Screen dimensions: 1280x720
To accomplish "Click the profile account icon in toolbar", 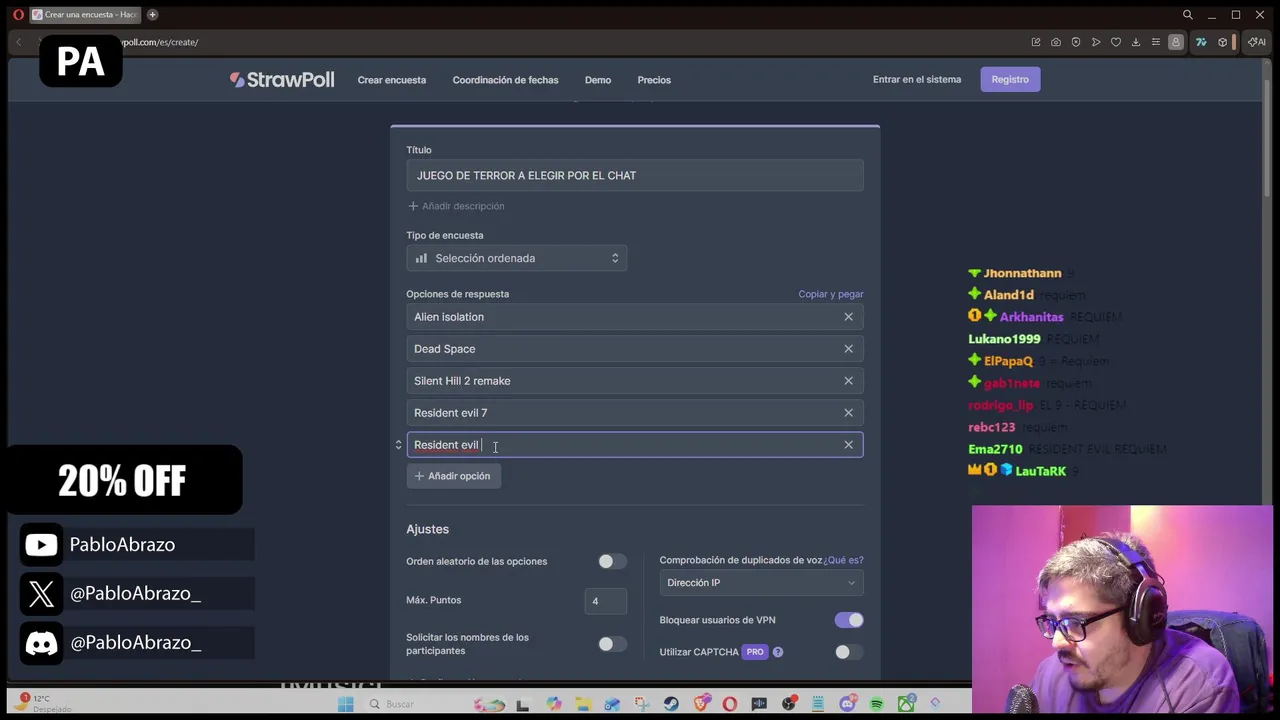I will 1176,42.
